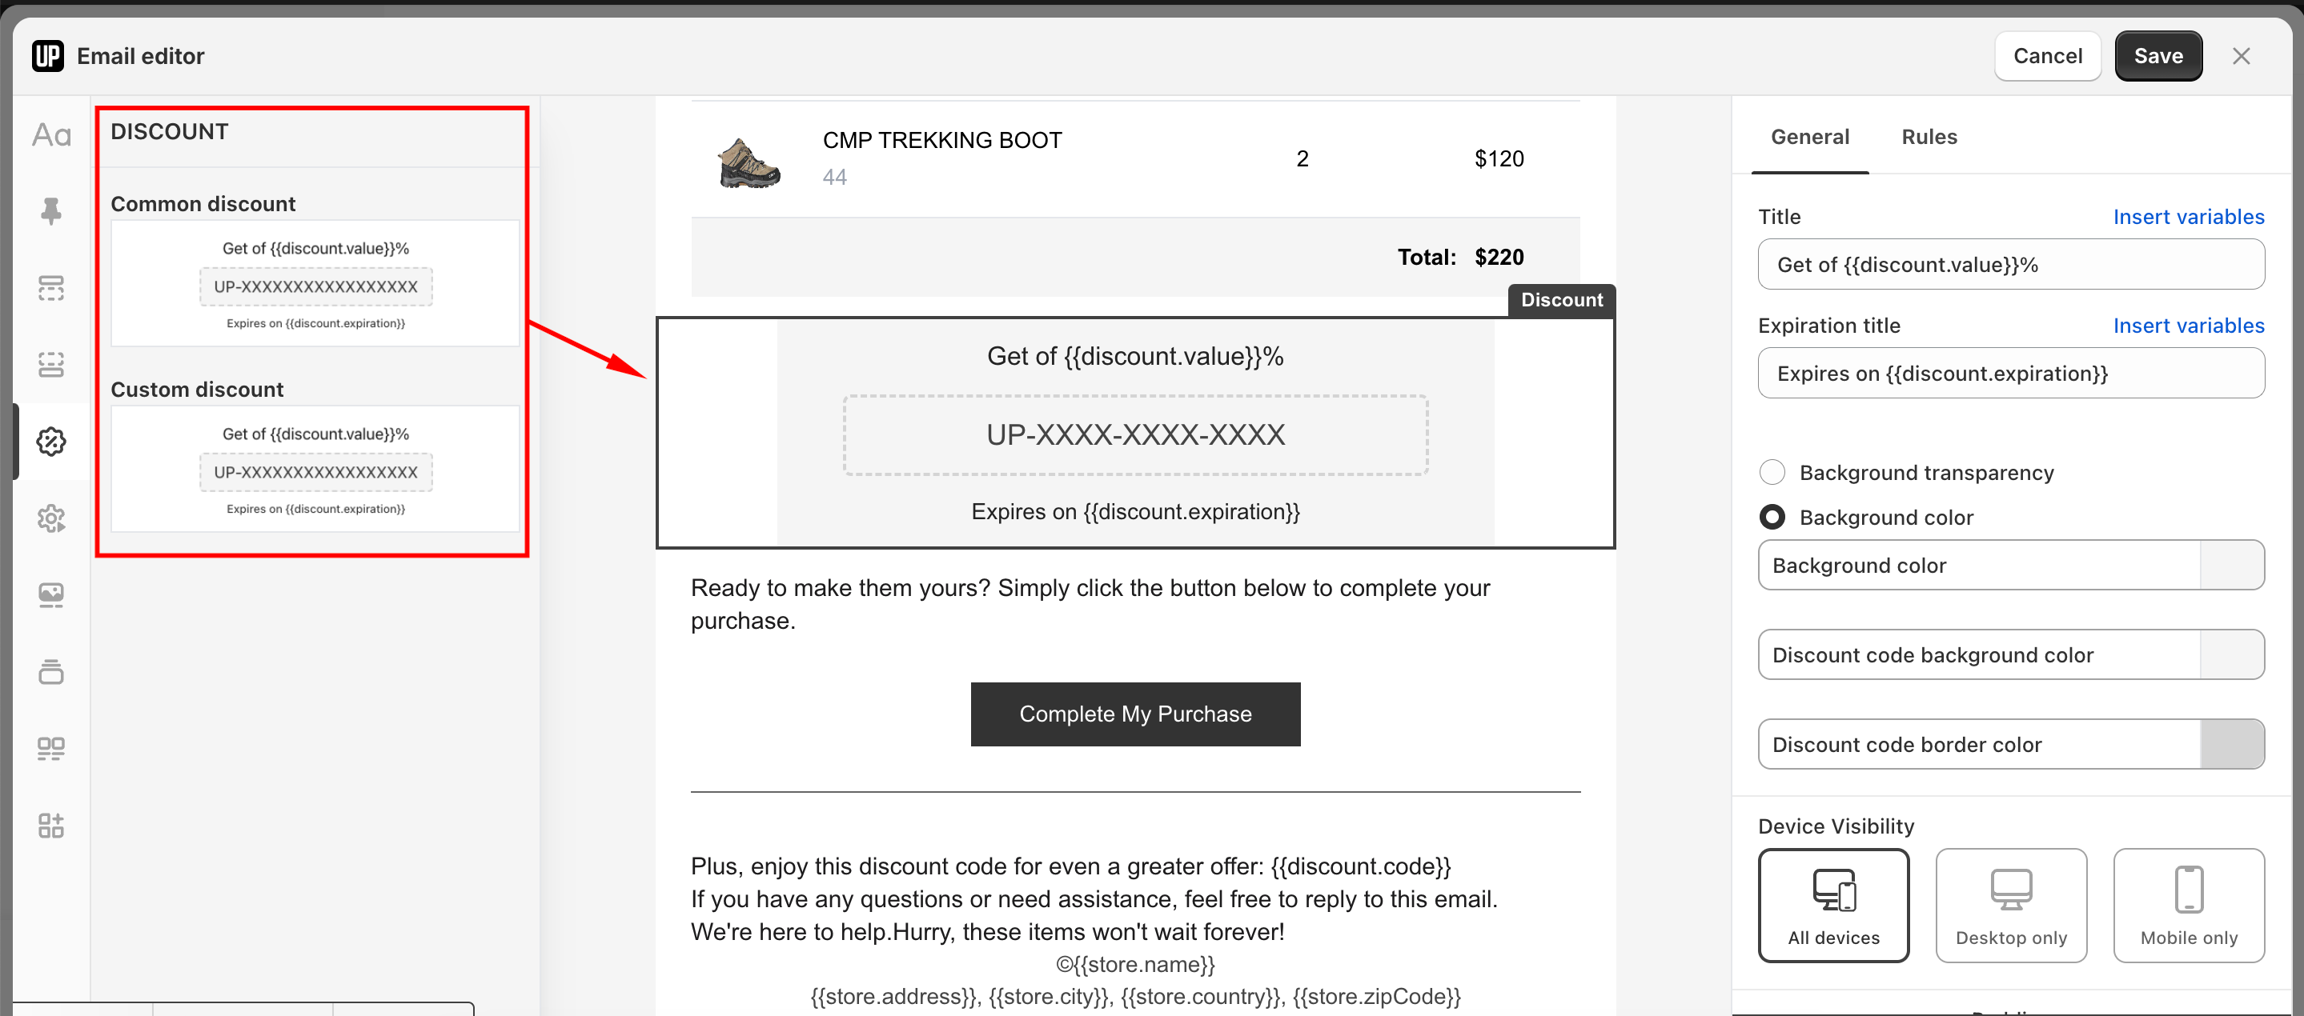Screen dimensions: 2304x1016
Task: Open Discount code border color swatch
Action: pos(2232,744)
